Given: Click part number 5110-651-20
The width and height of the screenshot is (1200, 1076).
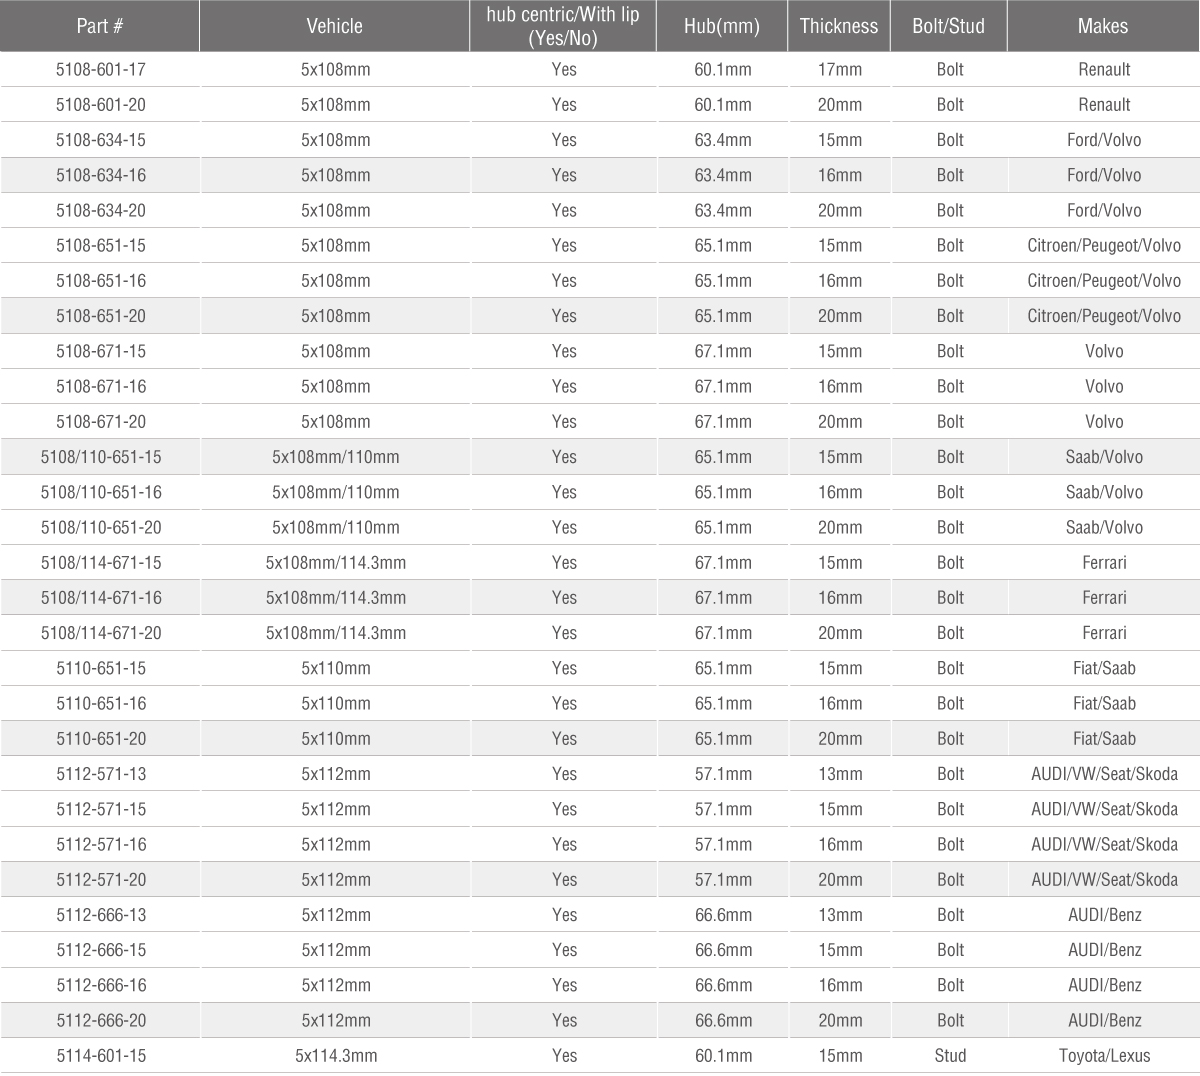Looking at the screenshot, I should point(101,739).
